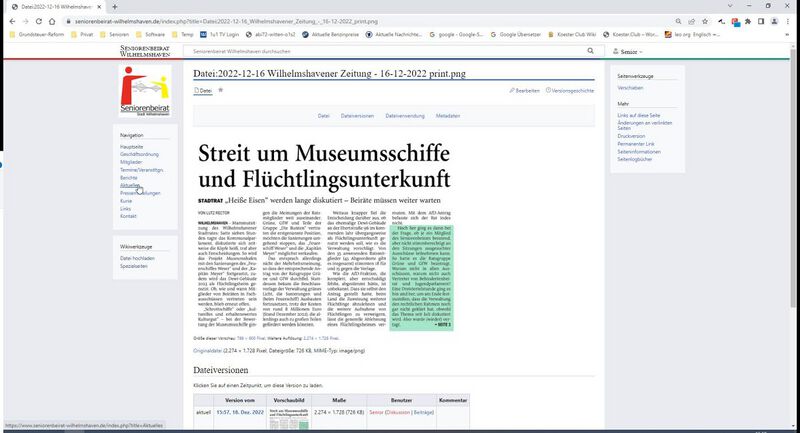The image size is (800, 433).
Task: Click Bearbeiten pencil edit link
Action: pos(525,90)
